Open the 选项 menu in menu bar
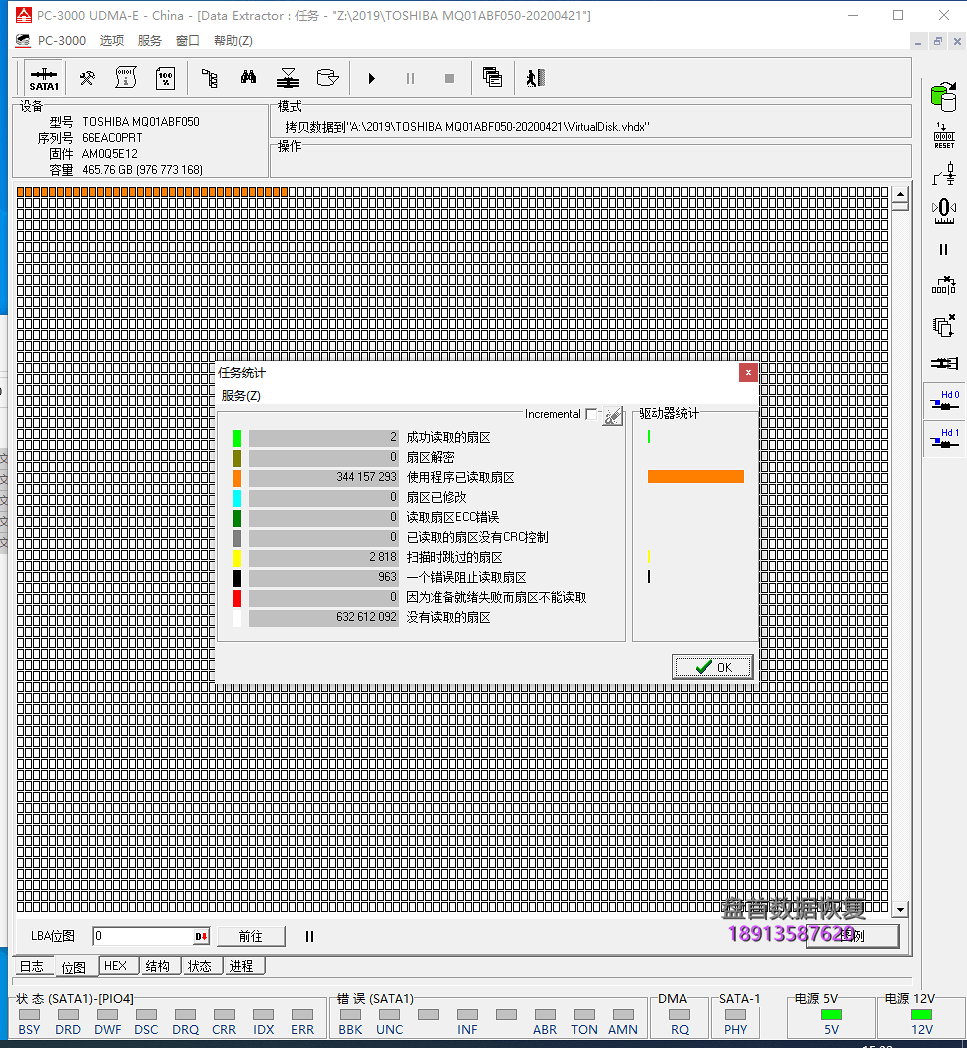The width and height of the screenshot is (967, 1048). coord(112,41)
